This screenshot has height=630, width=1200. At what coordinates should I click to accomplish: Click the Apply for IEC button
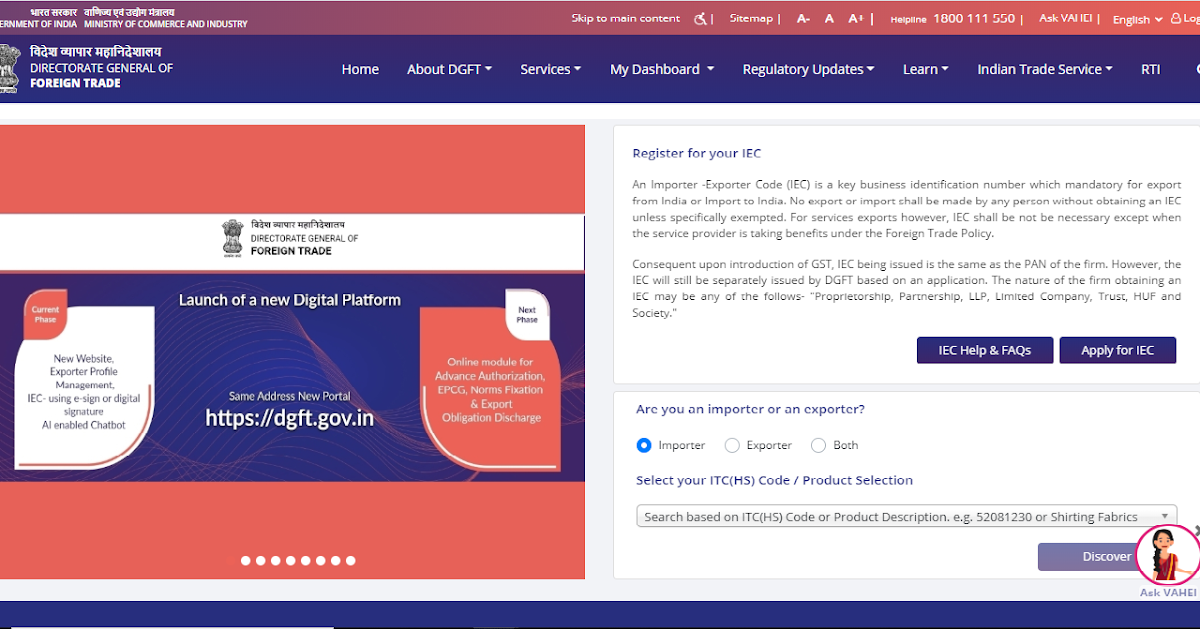click(x=1117, y=350)
